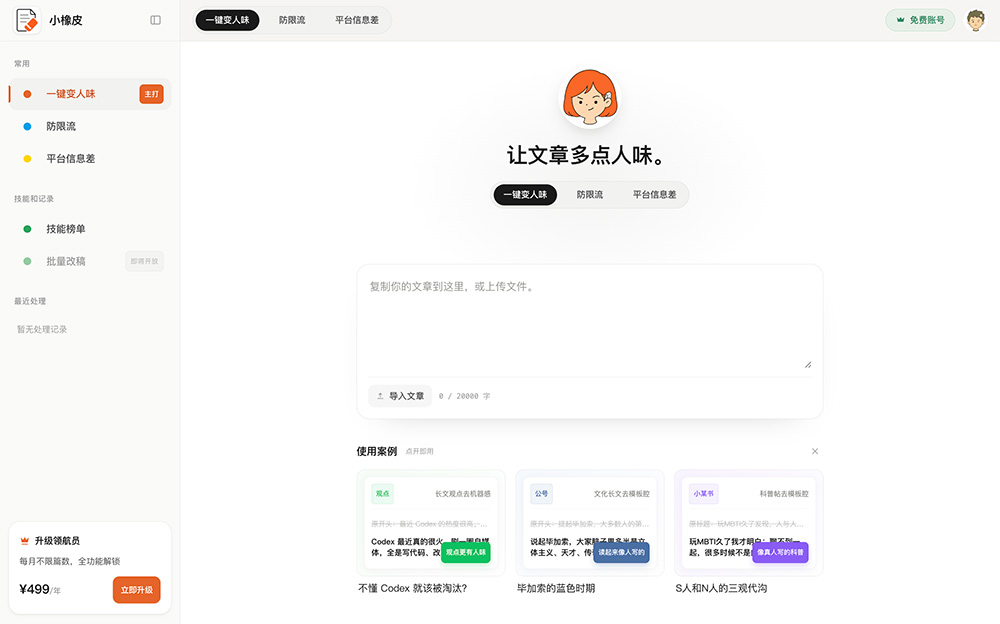Click the 立即升级 upgrade button
Screen dimensions: 1000x624
[x=137, y=590]
